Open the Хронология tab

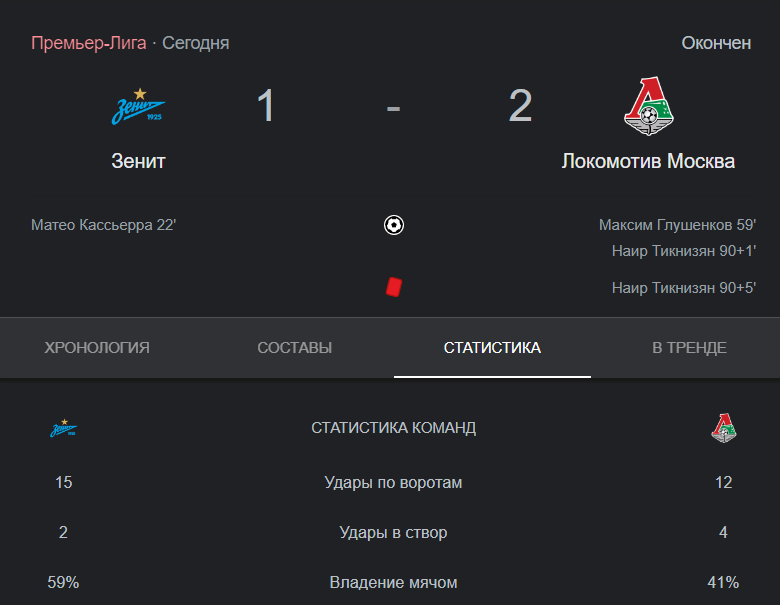click(97, 347)
